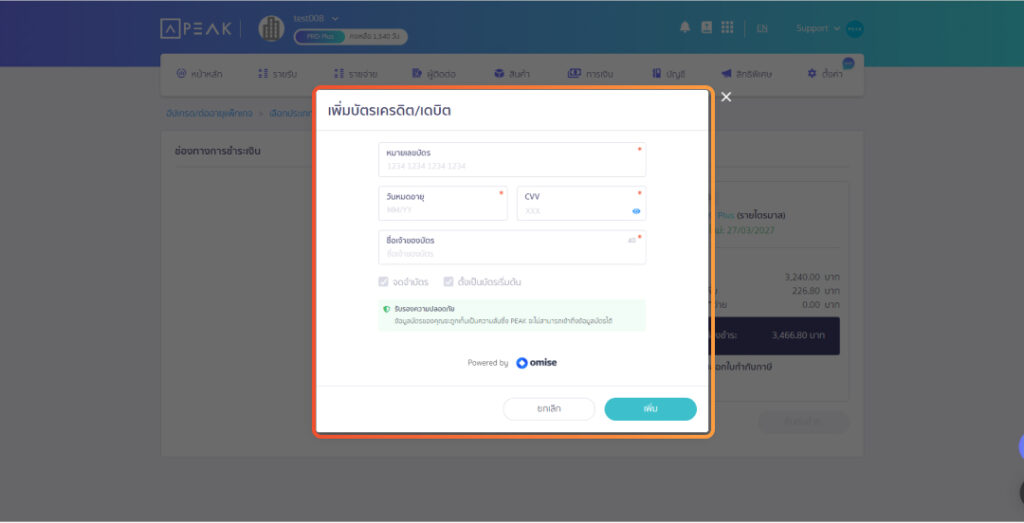Click the Omise logo

tap(537, 363)
